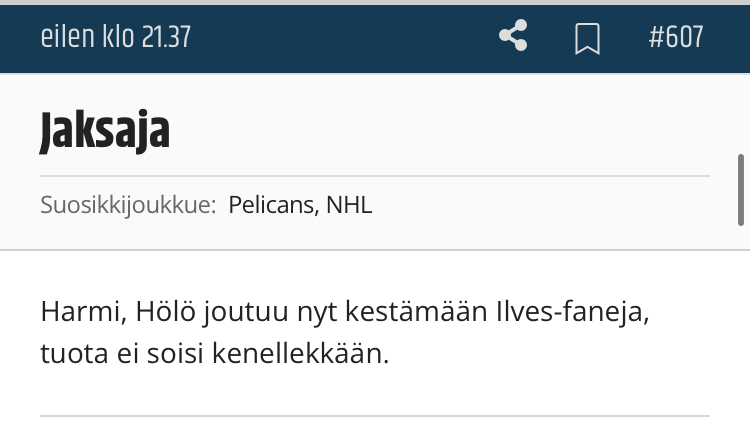Click the timestamp "eilen klo 21.37"
The height and width of the screenshot is (439, 750).
point(116,37)
